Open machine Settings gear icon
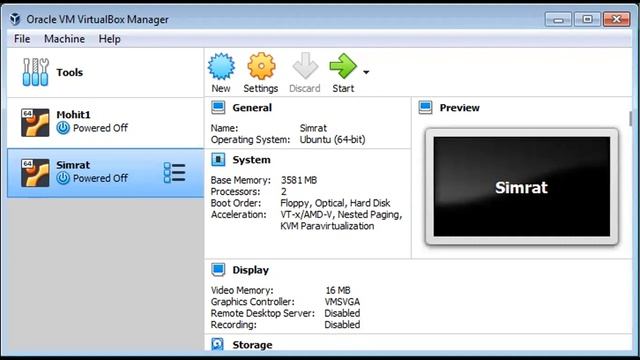The width and height of the screenshot is (640, 360). (x=261, y=66)
